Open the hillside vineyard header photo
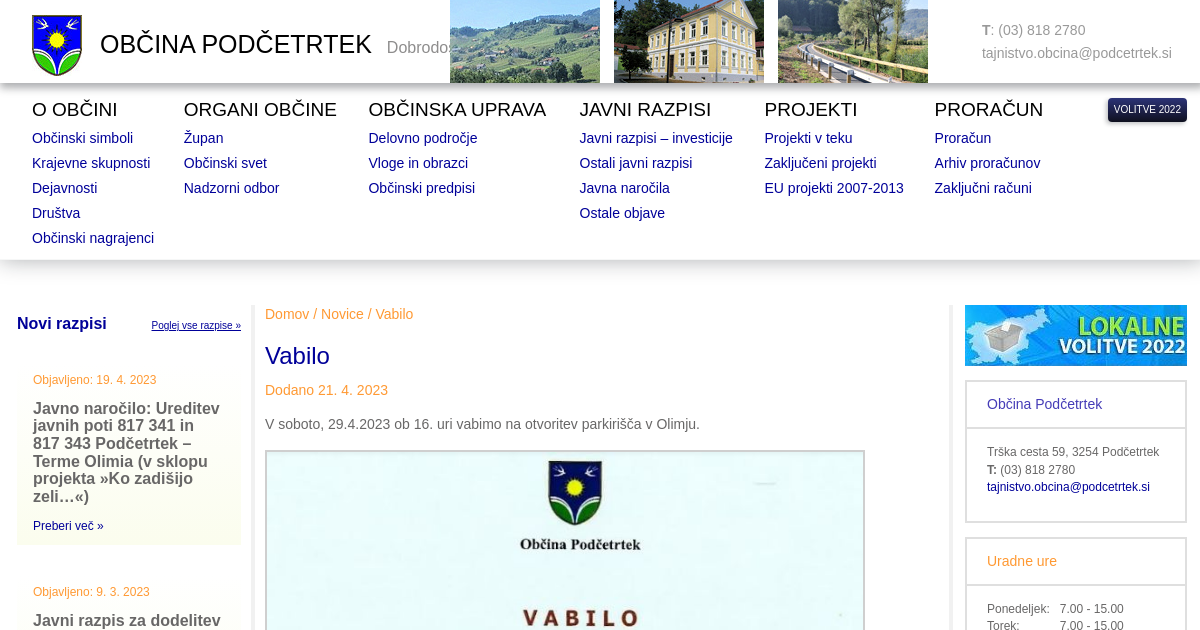Viewport: 1200px width, 630px height. [524, 41]
